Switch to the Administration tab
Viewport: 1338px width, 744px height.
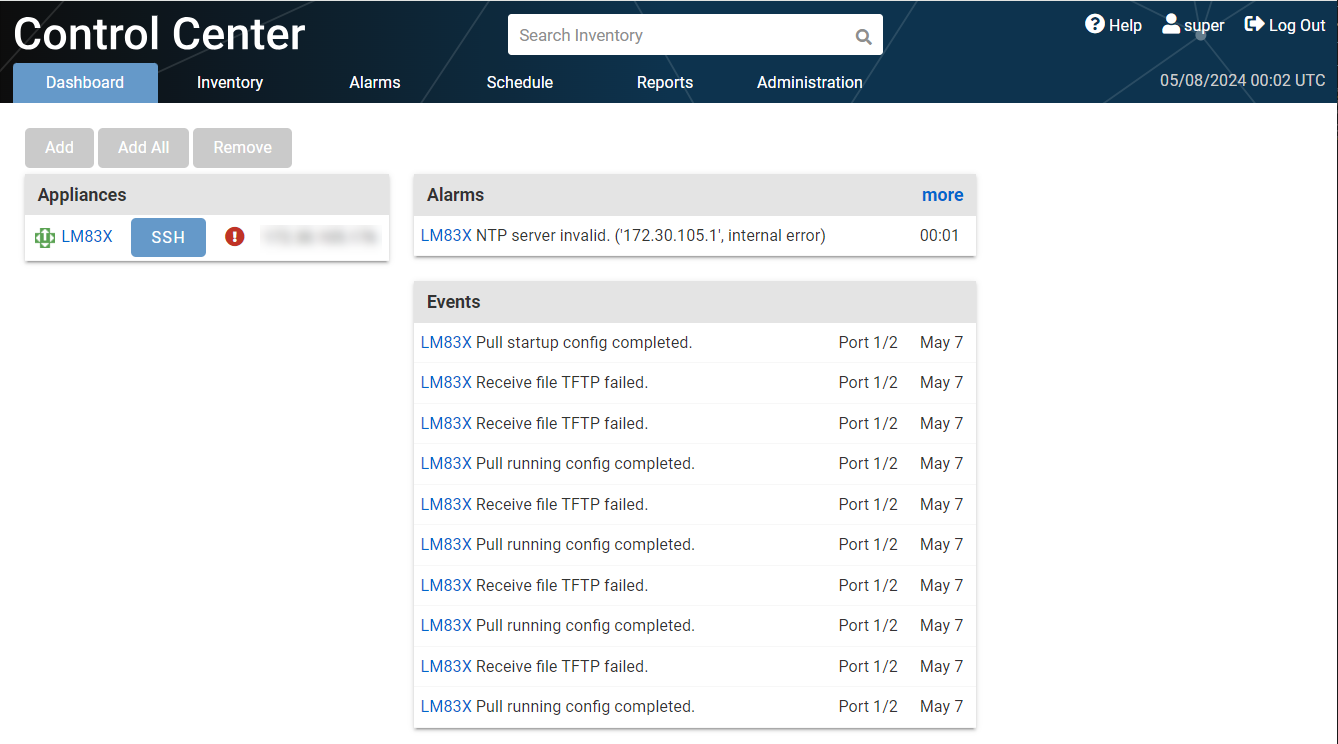point(810,83)
